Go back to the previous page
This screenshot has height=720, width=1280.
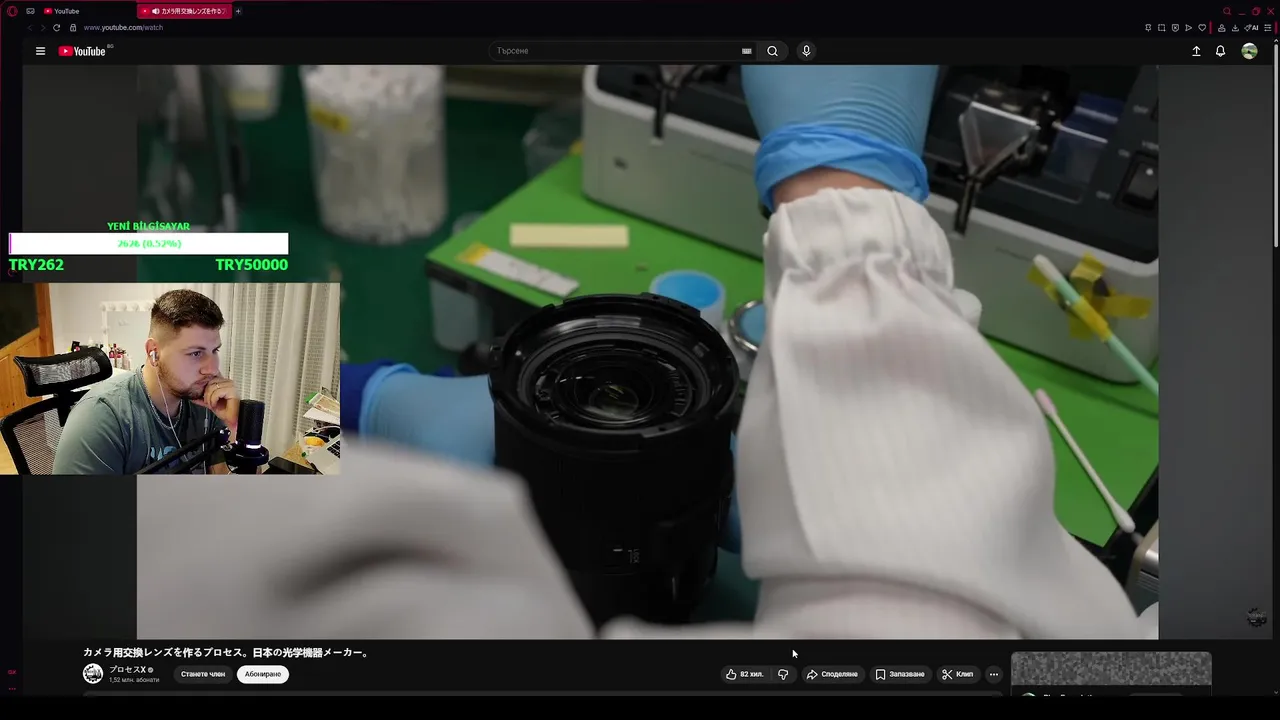(29, 28)
